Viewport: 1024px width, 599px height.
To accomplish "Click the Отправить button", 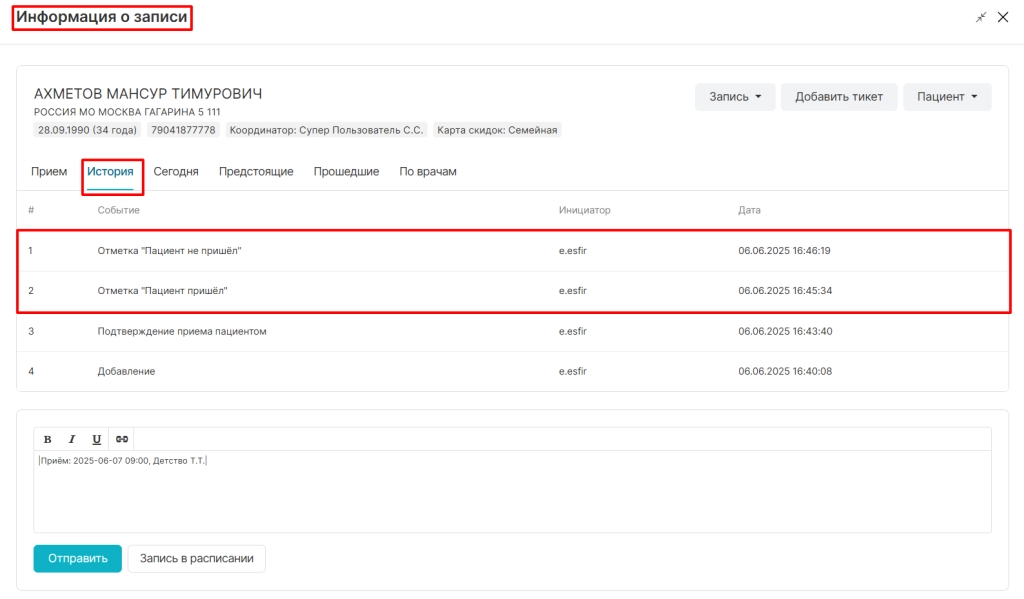I will [x=78, y=559].
